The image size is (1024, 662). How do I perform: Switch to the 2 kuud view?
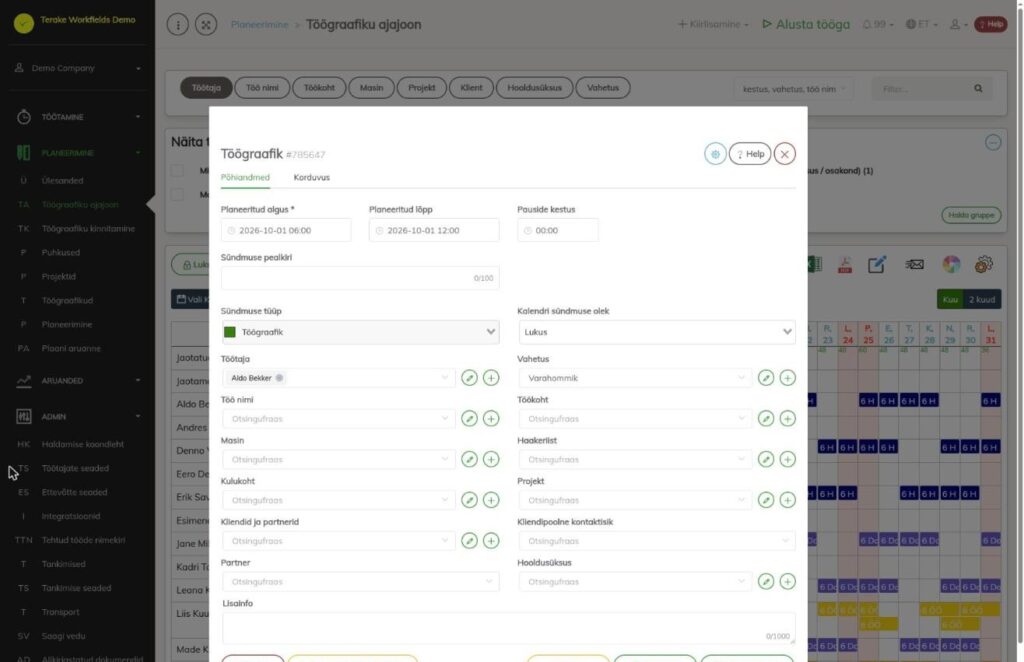(x=982, y=300)
